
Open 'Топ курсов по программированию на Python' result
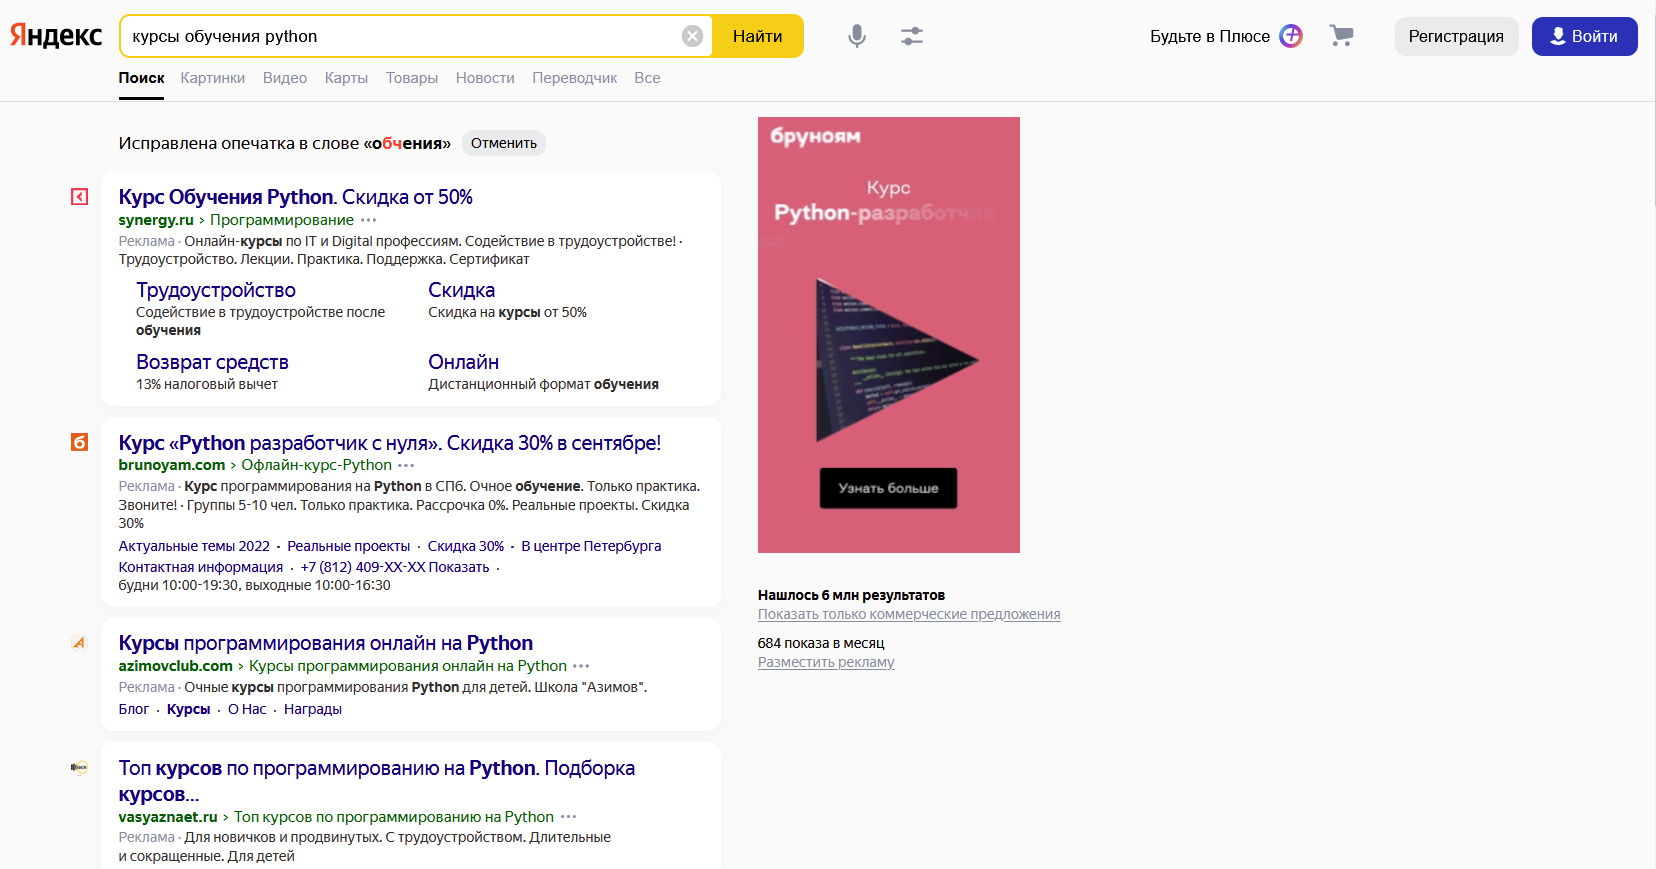pyautogui.click(x=376, y=781)
